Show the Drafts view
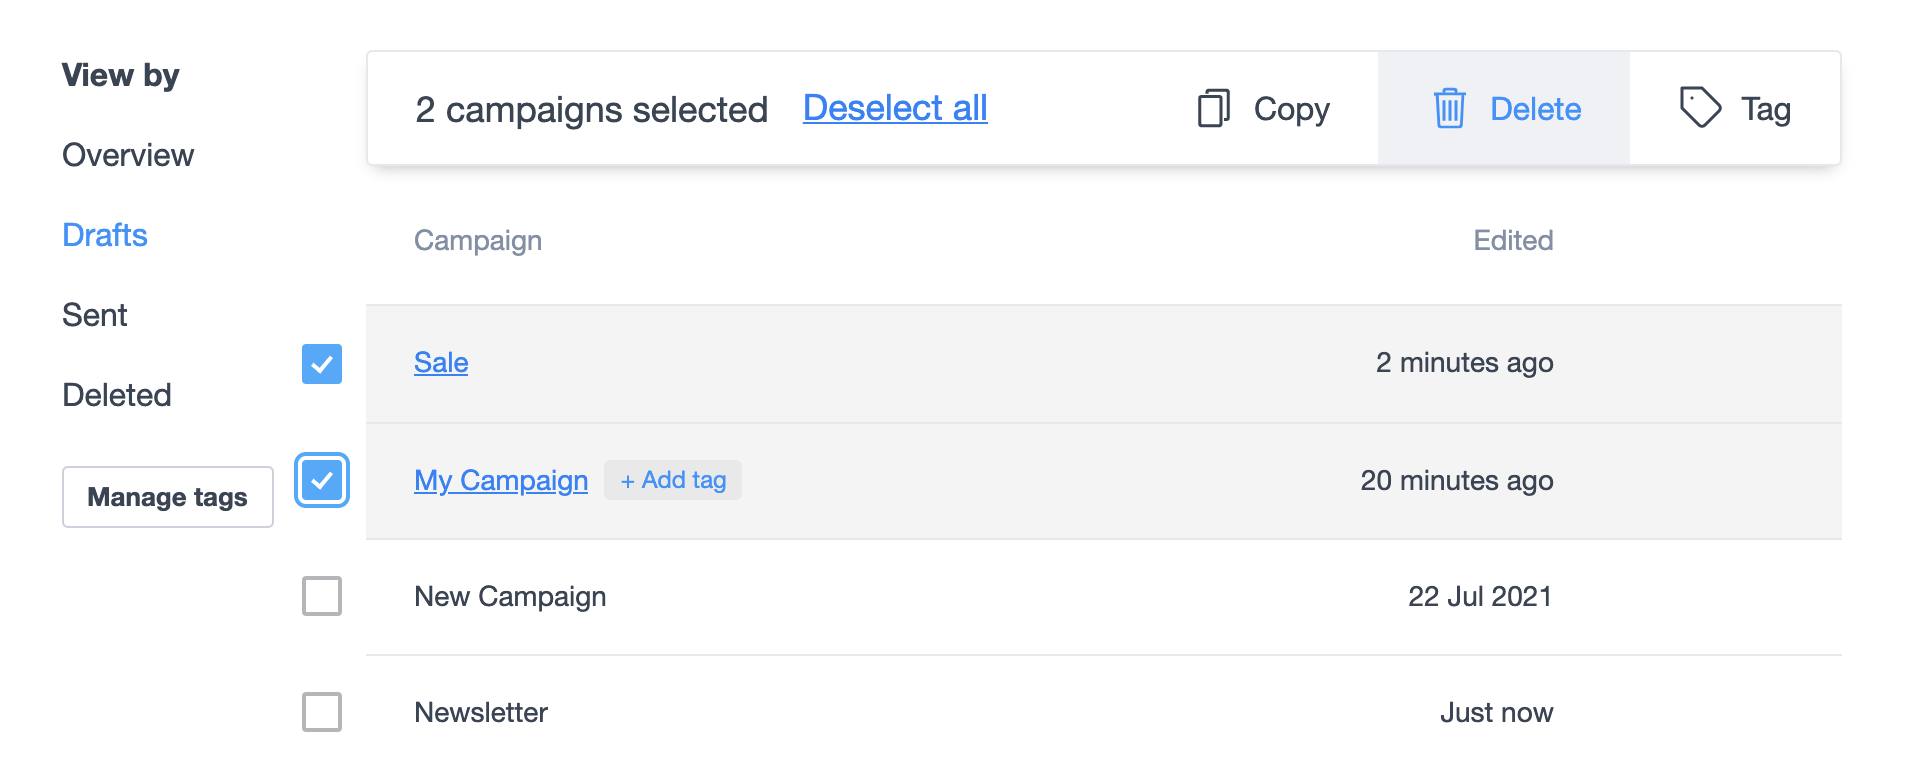Viewport: 1916px width, 770px height. pyautogui.click(x=104, y=235)
